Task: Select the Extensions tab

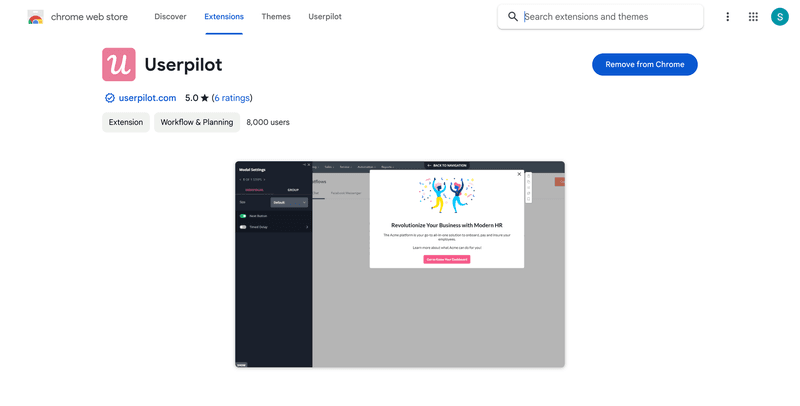Action: tap(224, 17)
